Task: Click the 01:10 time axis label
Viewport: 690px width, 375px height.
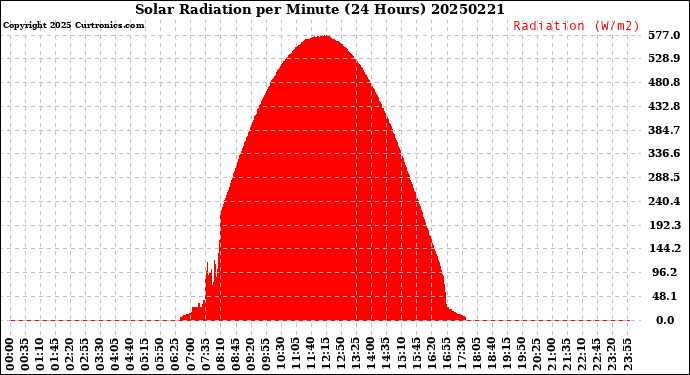Action: pos(40,355)
